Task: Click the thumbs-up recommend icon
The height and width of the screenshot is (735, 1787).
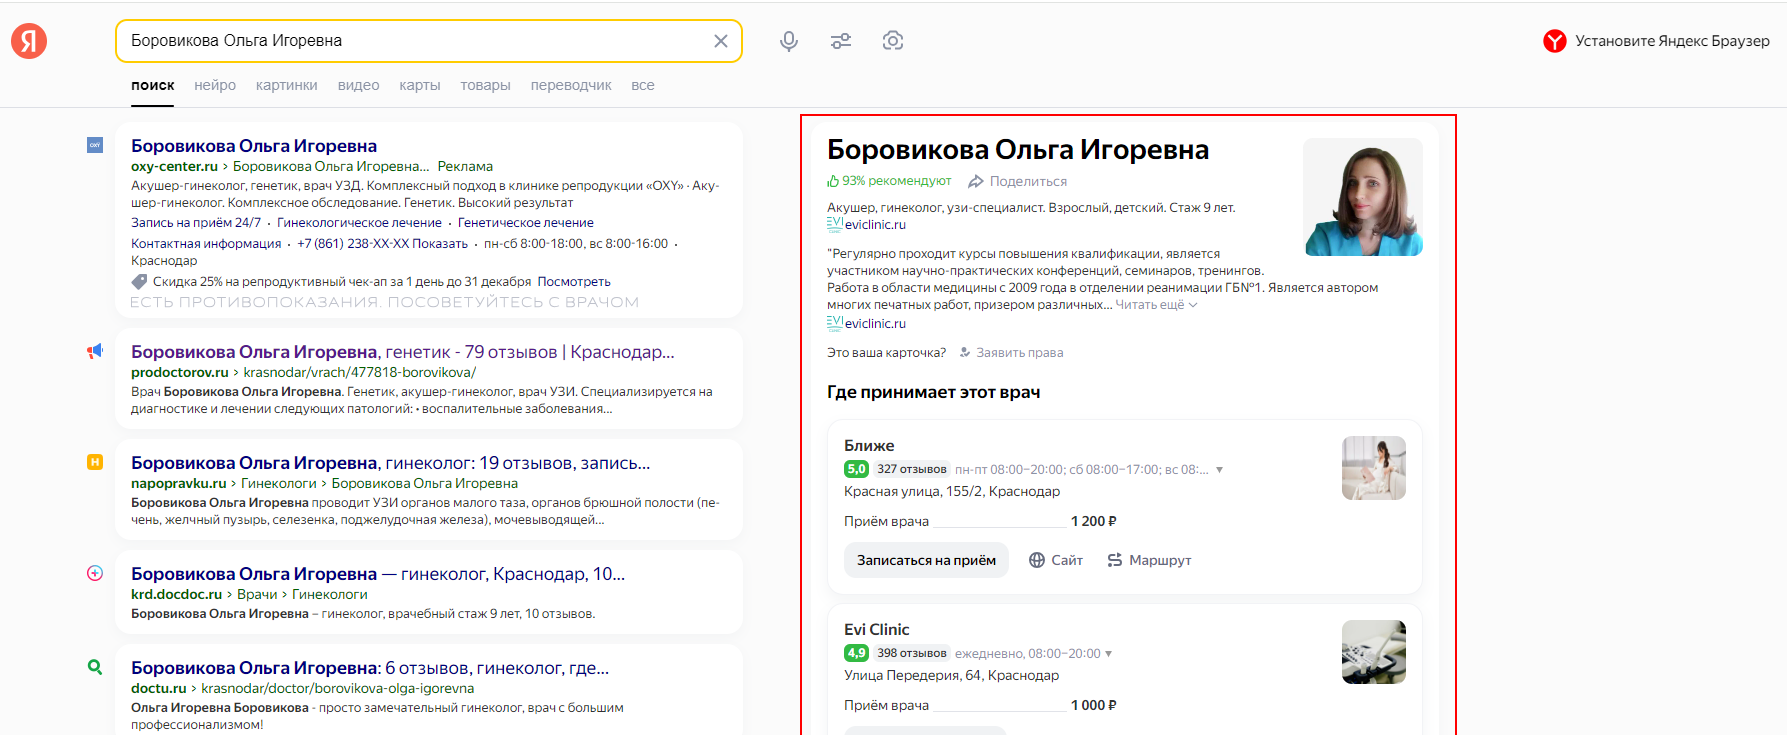Action: [833, 181]
